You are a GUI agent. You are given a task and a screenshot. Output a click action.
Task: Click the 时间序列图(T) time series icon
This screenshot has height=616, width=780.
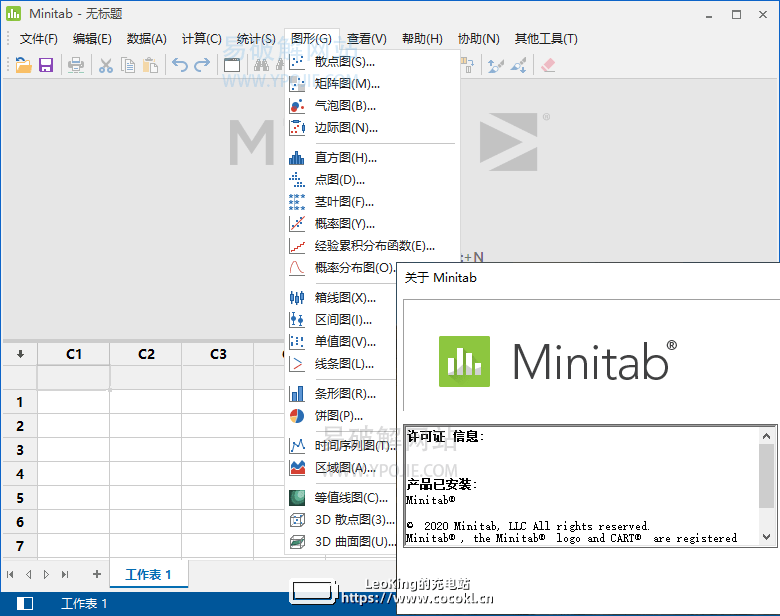pyautogui.click(x=297, y=445)
